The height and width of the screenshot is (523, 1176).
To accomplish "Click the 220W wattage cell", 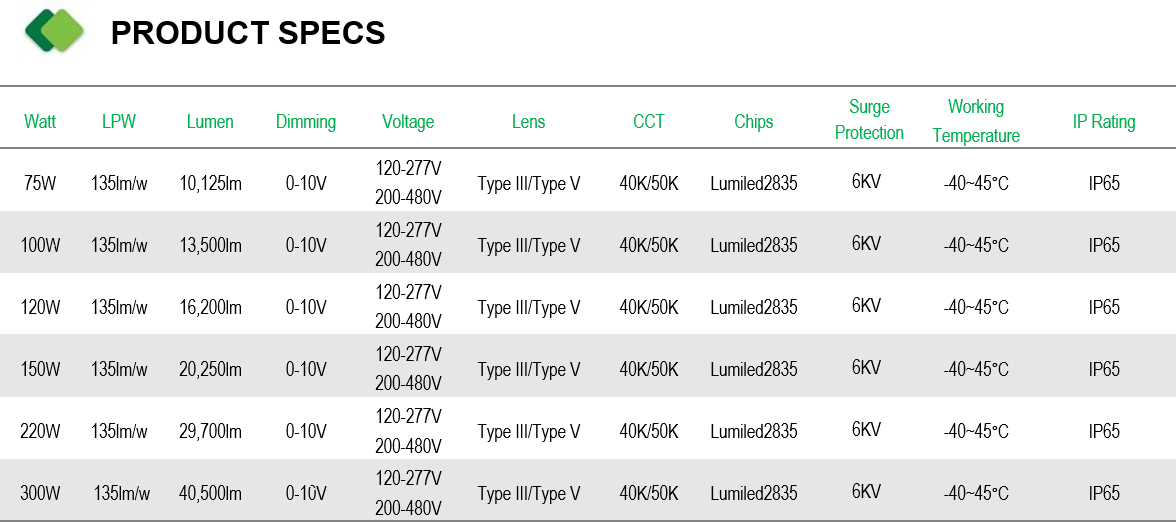I will pos(40,431).
